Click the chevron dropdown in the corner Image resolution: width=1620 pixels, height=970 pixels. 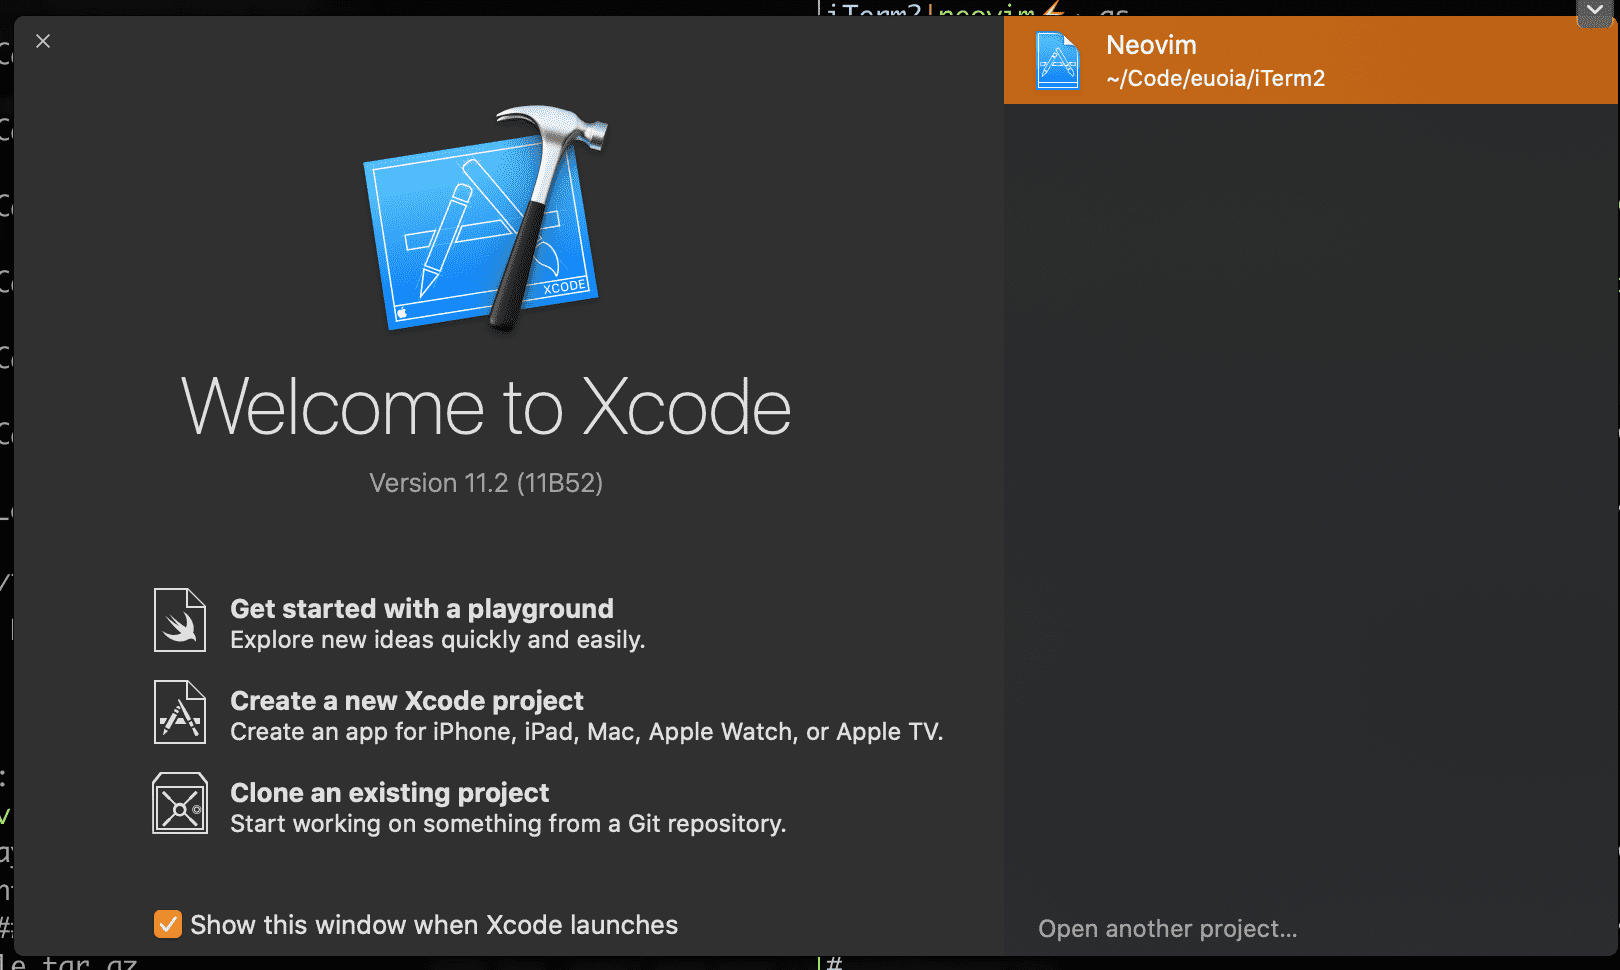pyautogui.click(x=1595, y=10)
